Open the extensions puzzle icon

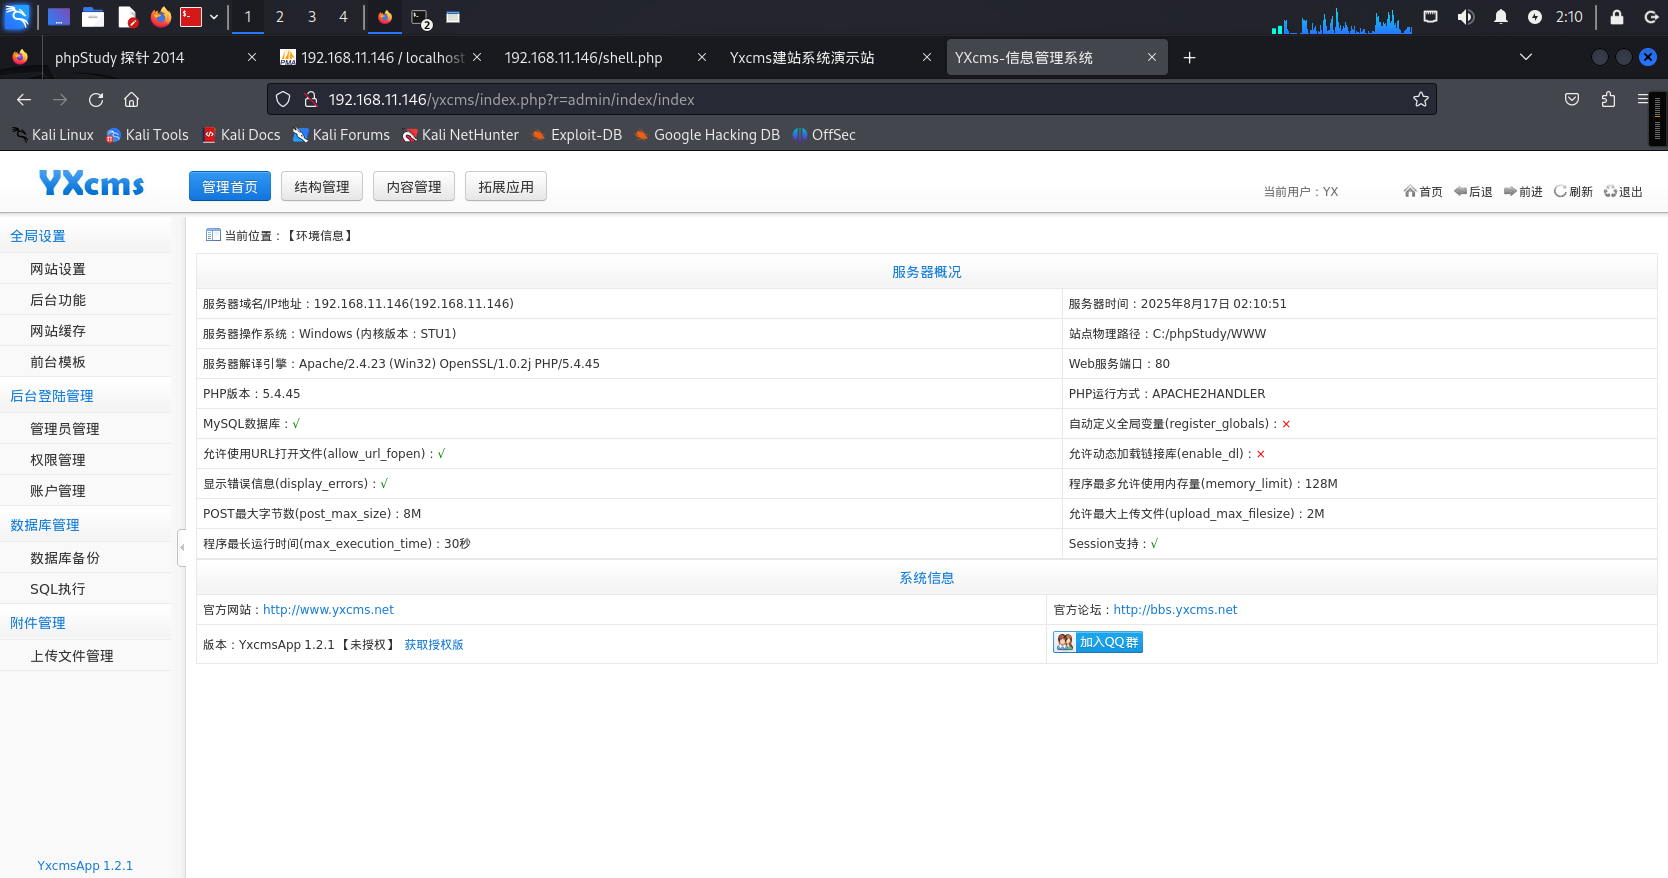1608,100
